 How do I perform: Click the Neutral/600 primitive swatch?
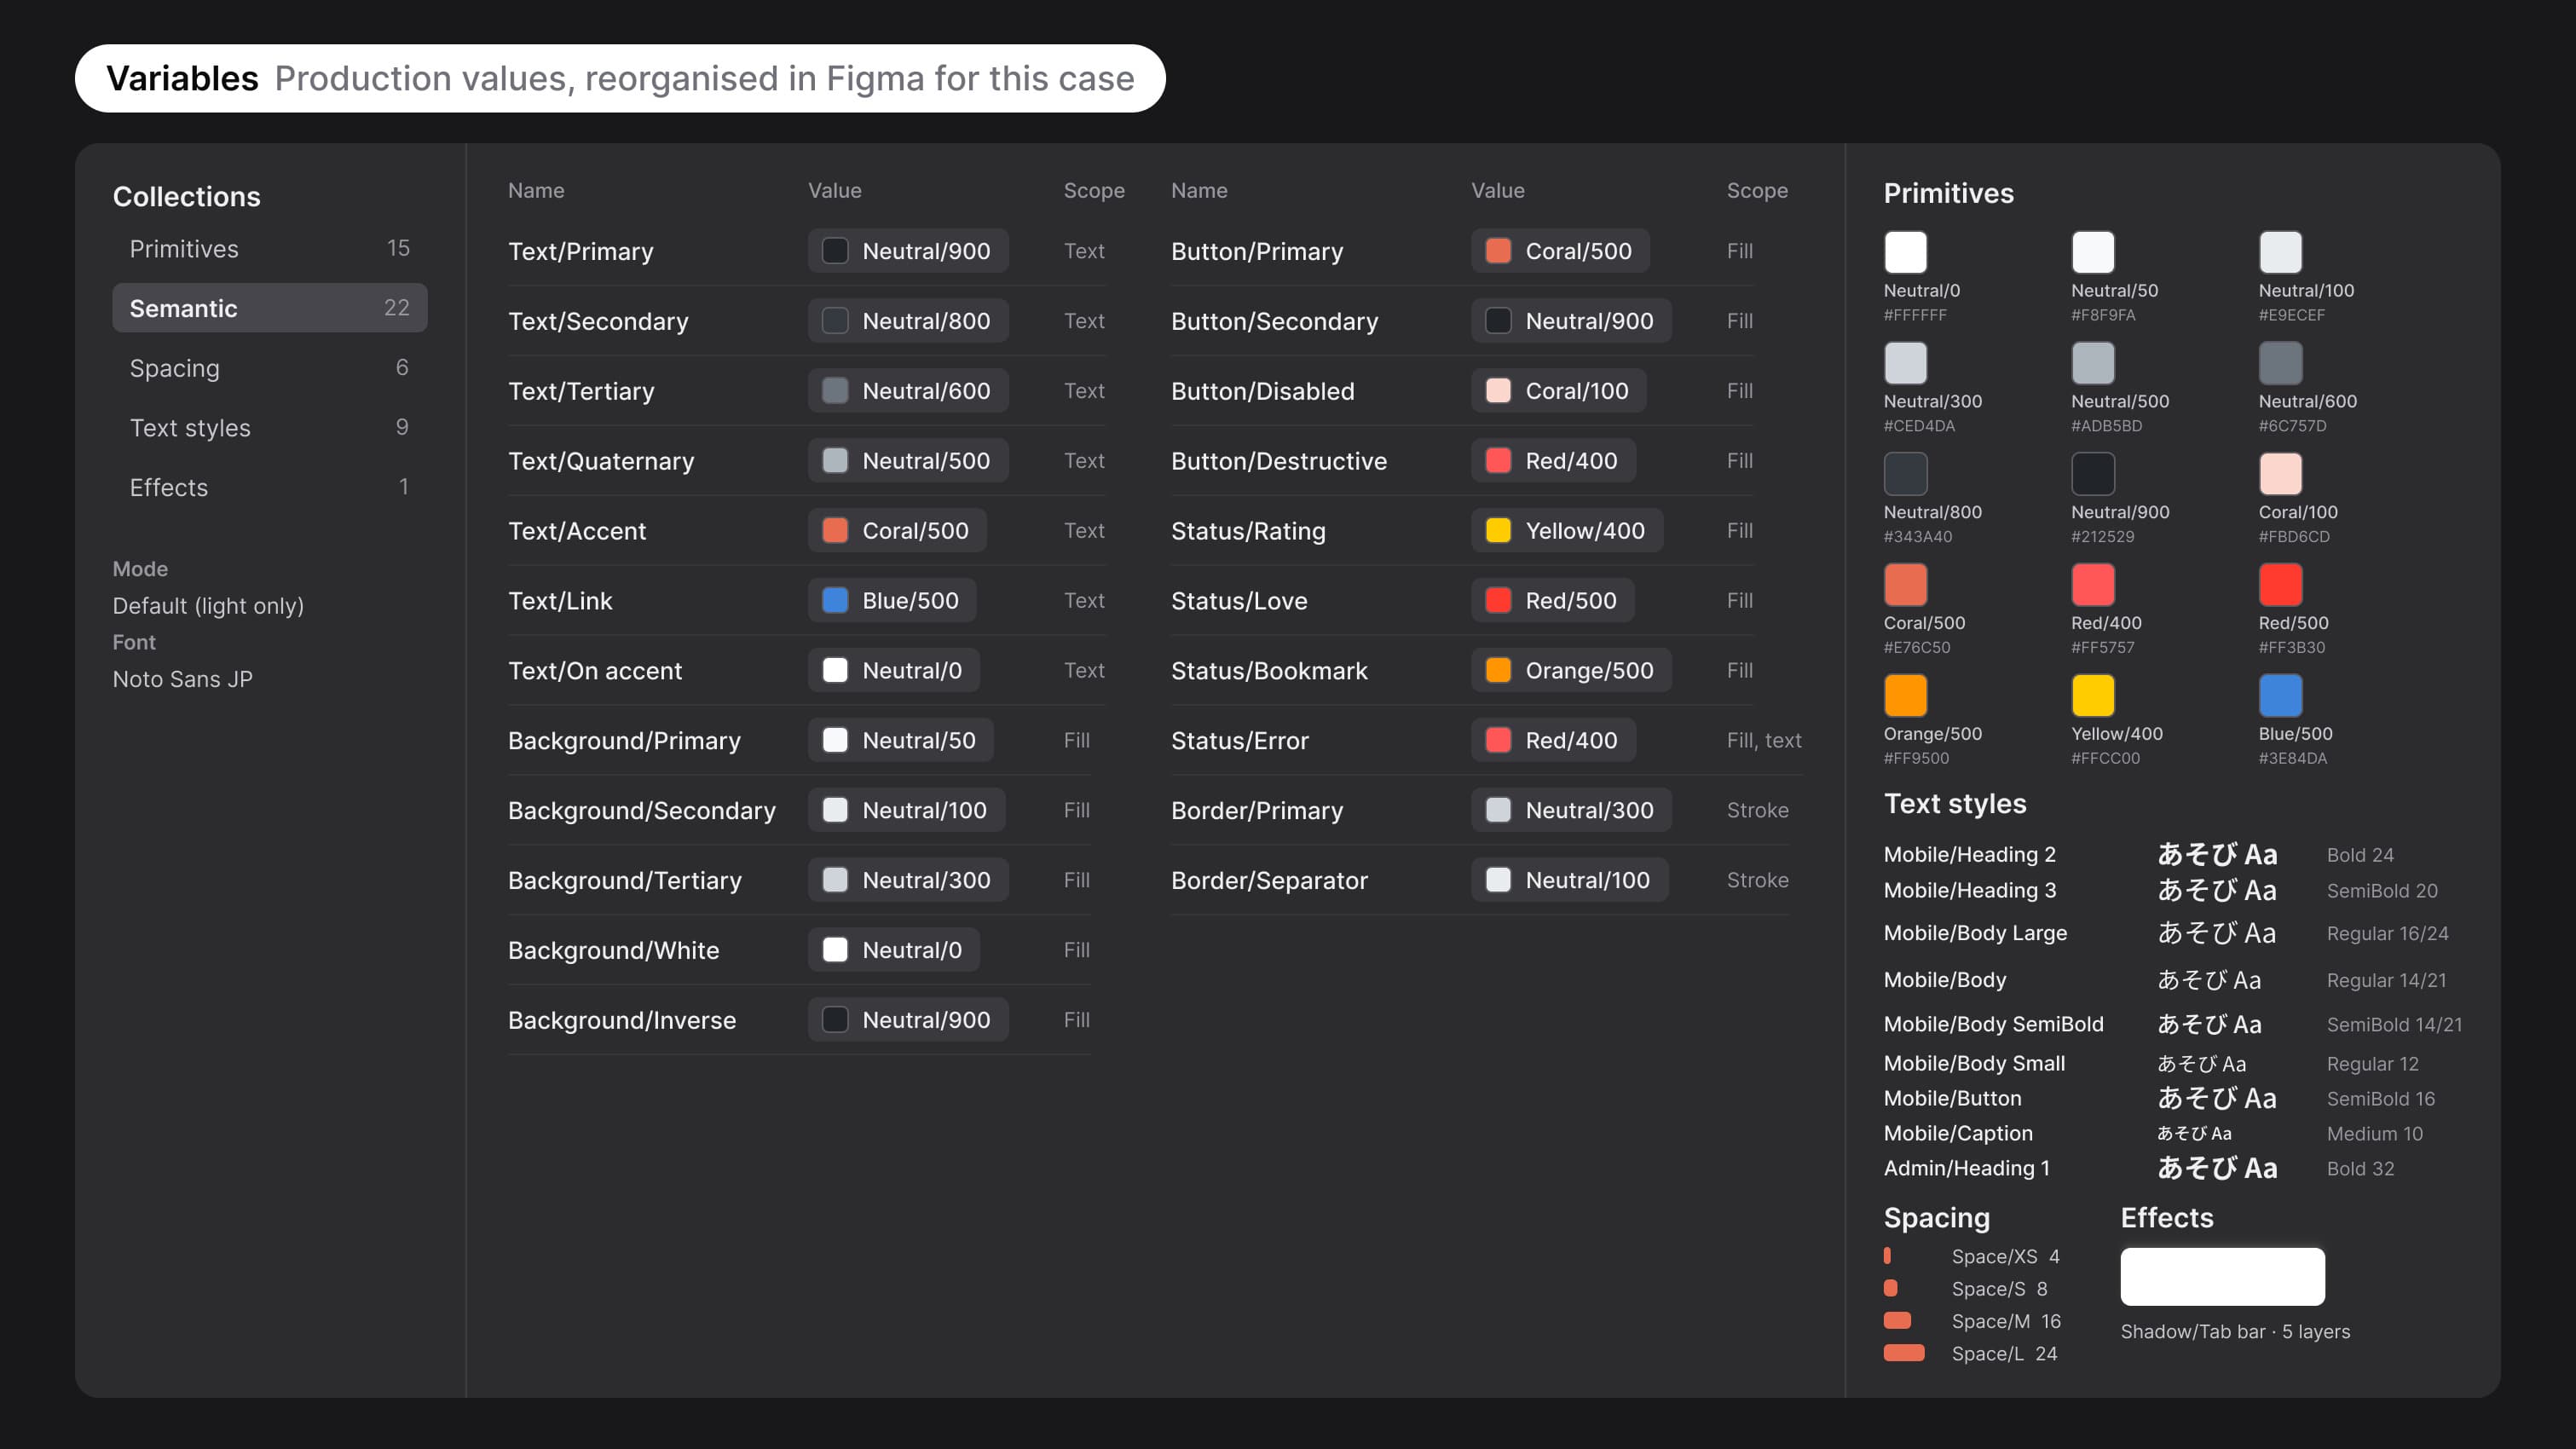(2281, 363)
